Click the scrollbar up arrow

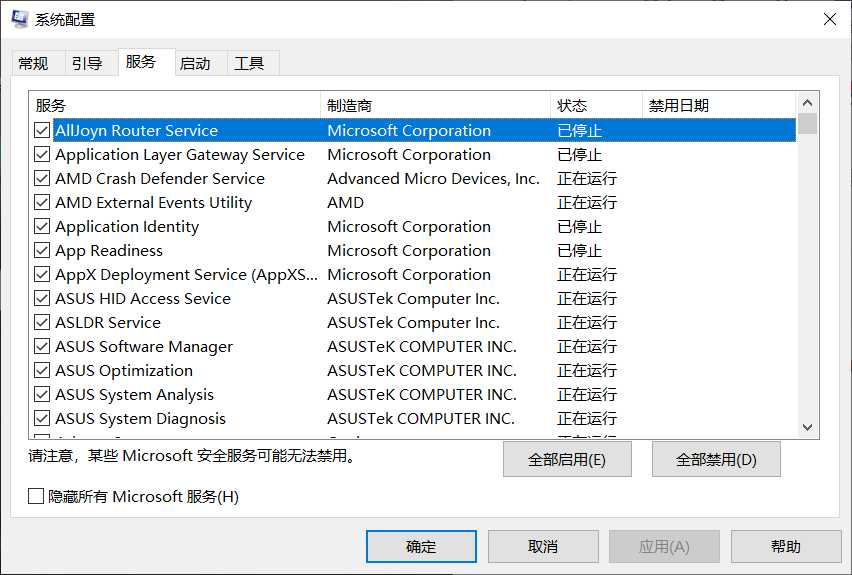pyautogui.click(x=807, y=103)
